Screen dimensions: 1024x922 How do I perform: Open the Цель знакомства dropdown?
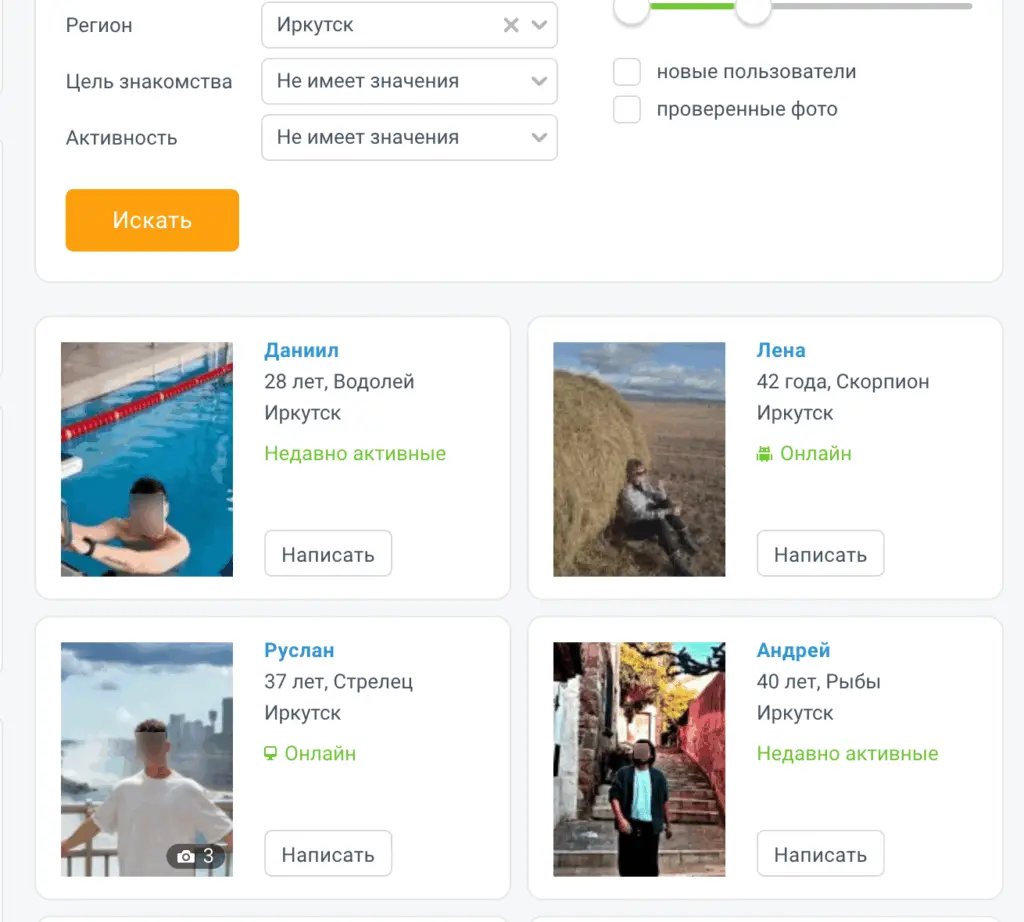tap(409, 82)
